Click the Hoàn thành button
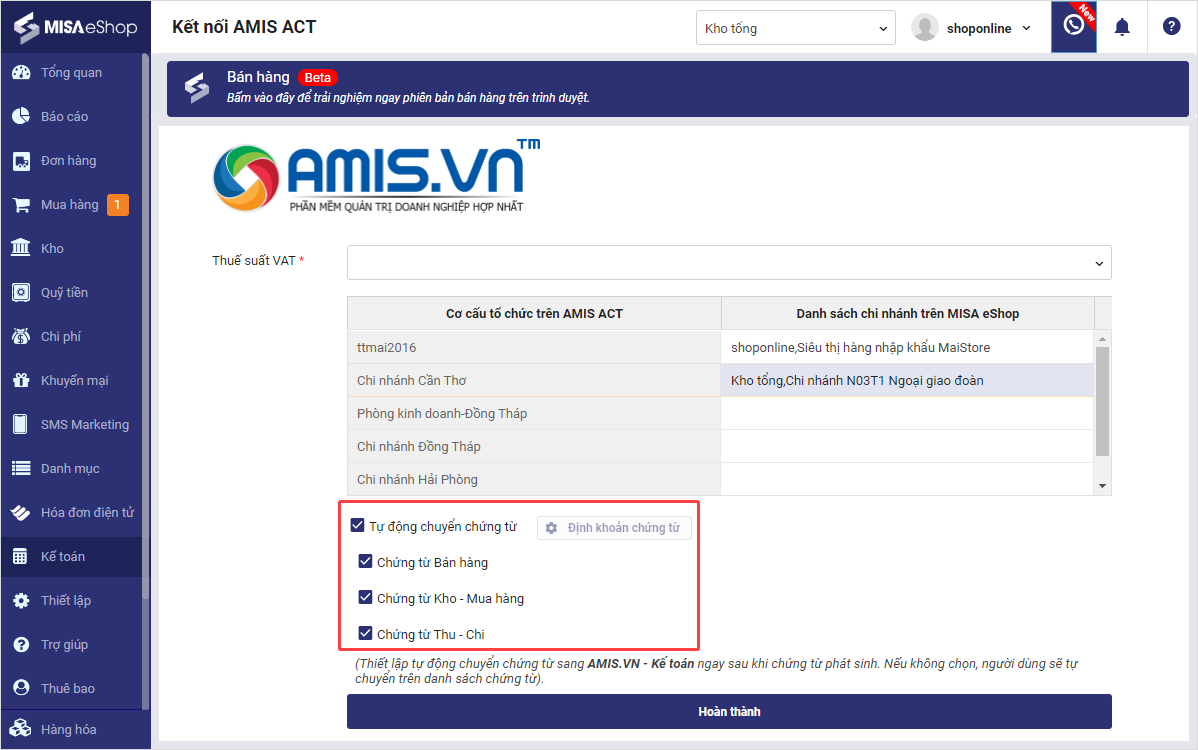Screen dimensions: 1198x750 pyautogui.click(x=729, y=712)
